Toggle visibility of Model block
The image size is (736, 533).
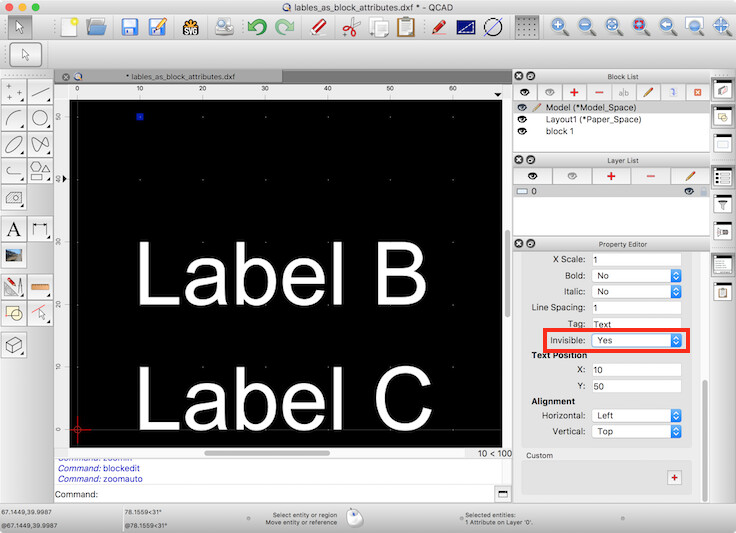[522, 107]
